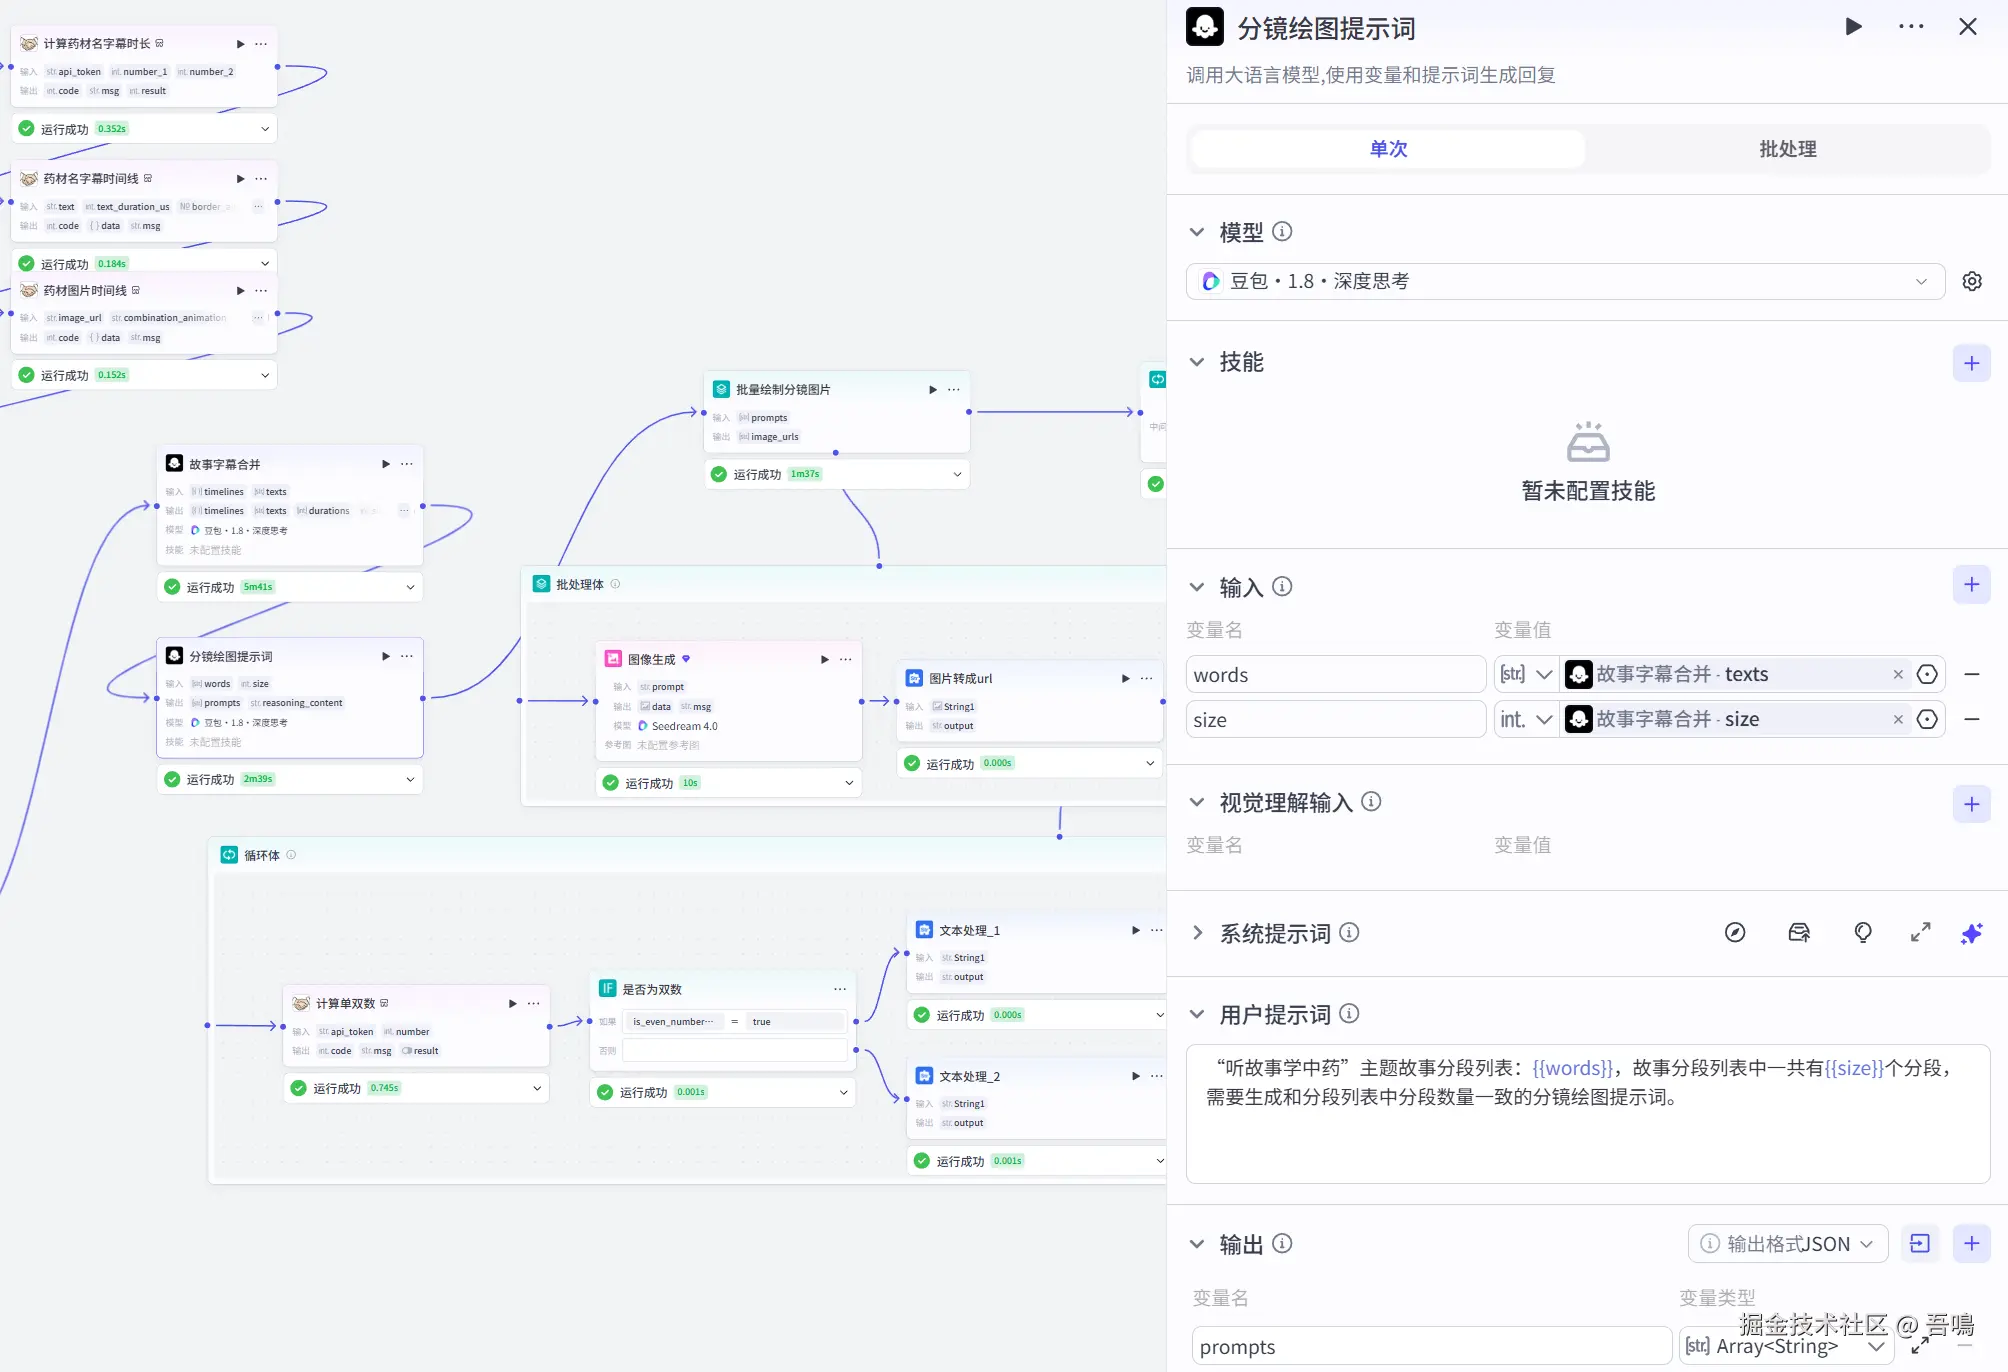2008x1372 pixels.
Task: Switch to the 批处理 tab
Action: 1787,149
